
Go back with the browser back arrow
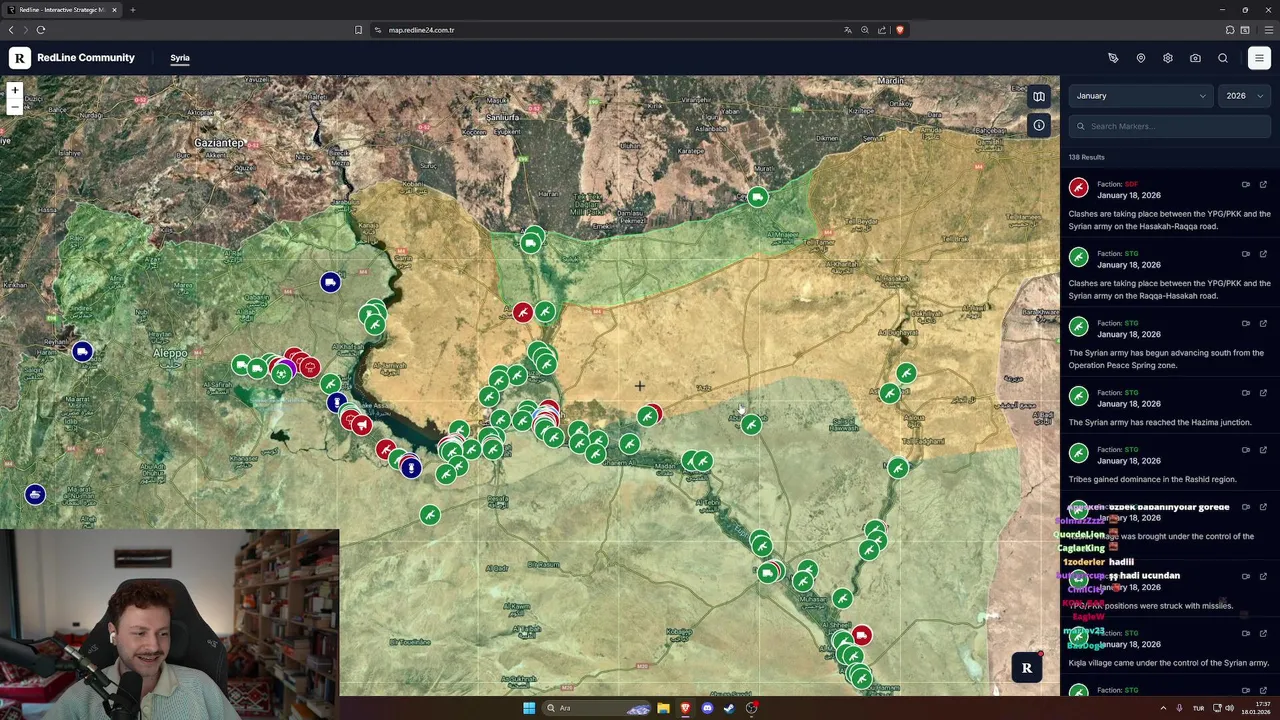(x=11, y=30)
